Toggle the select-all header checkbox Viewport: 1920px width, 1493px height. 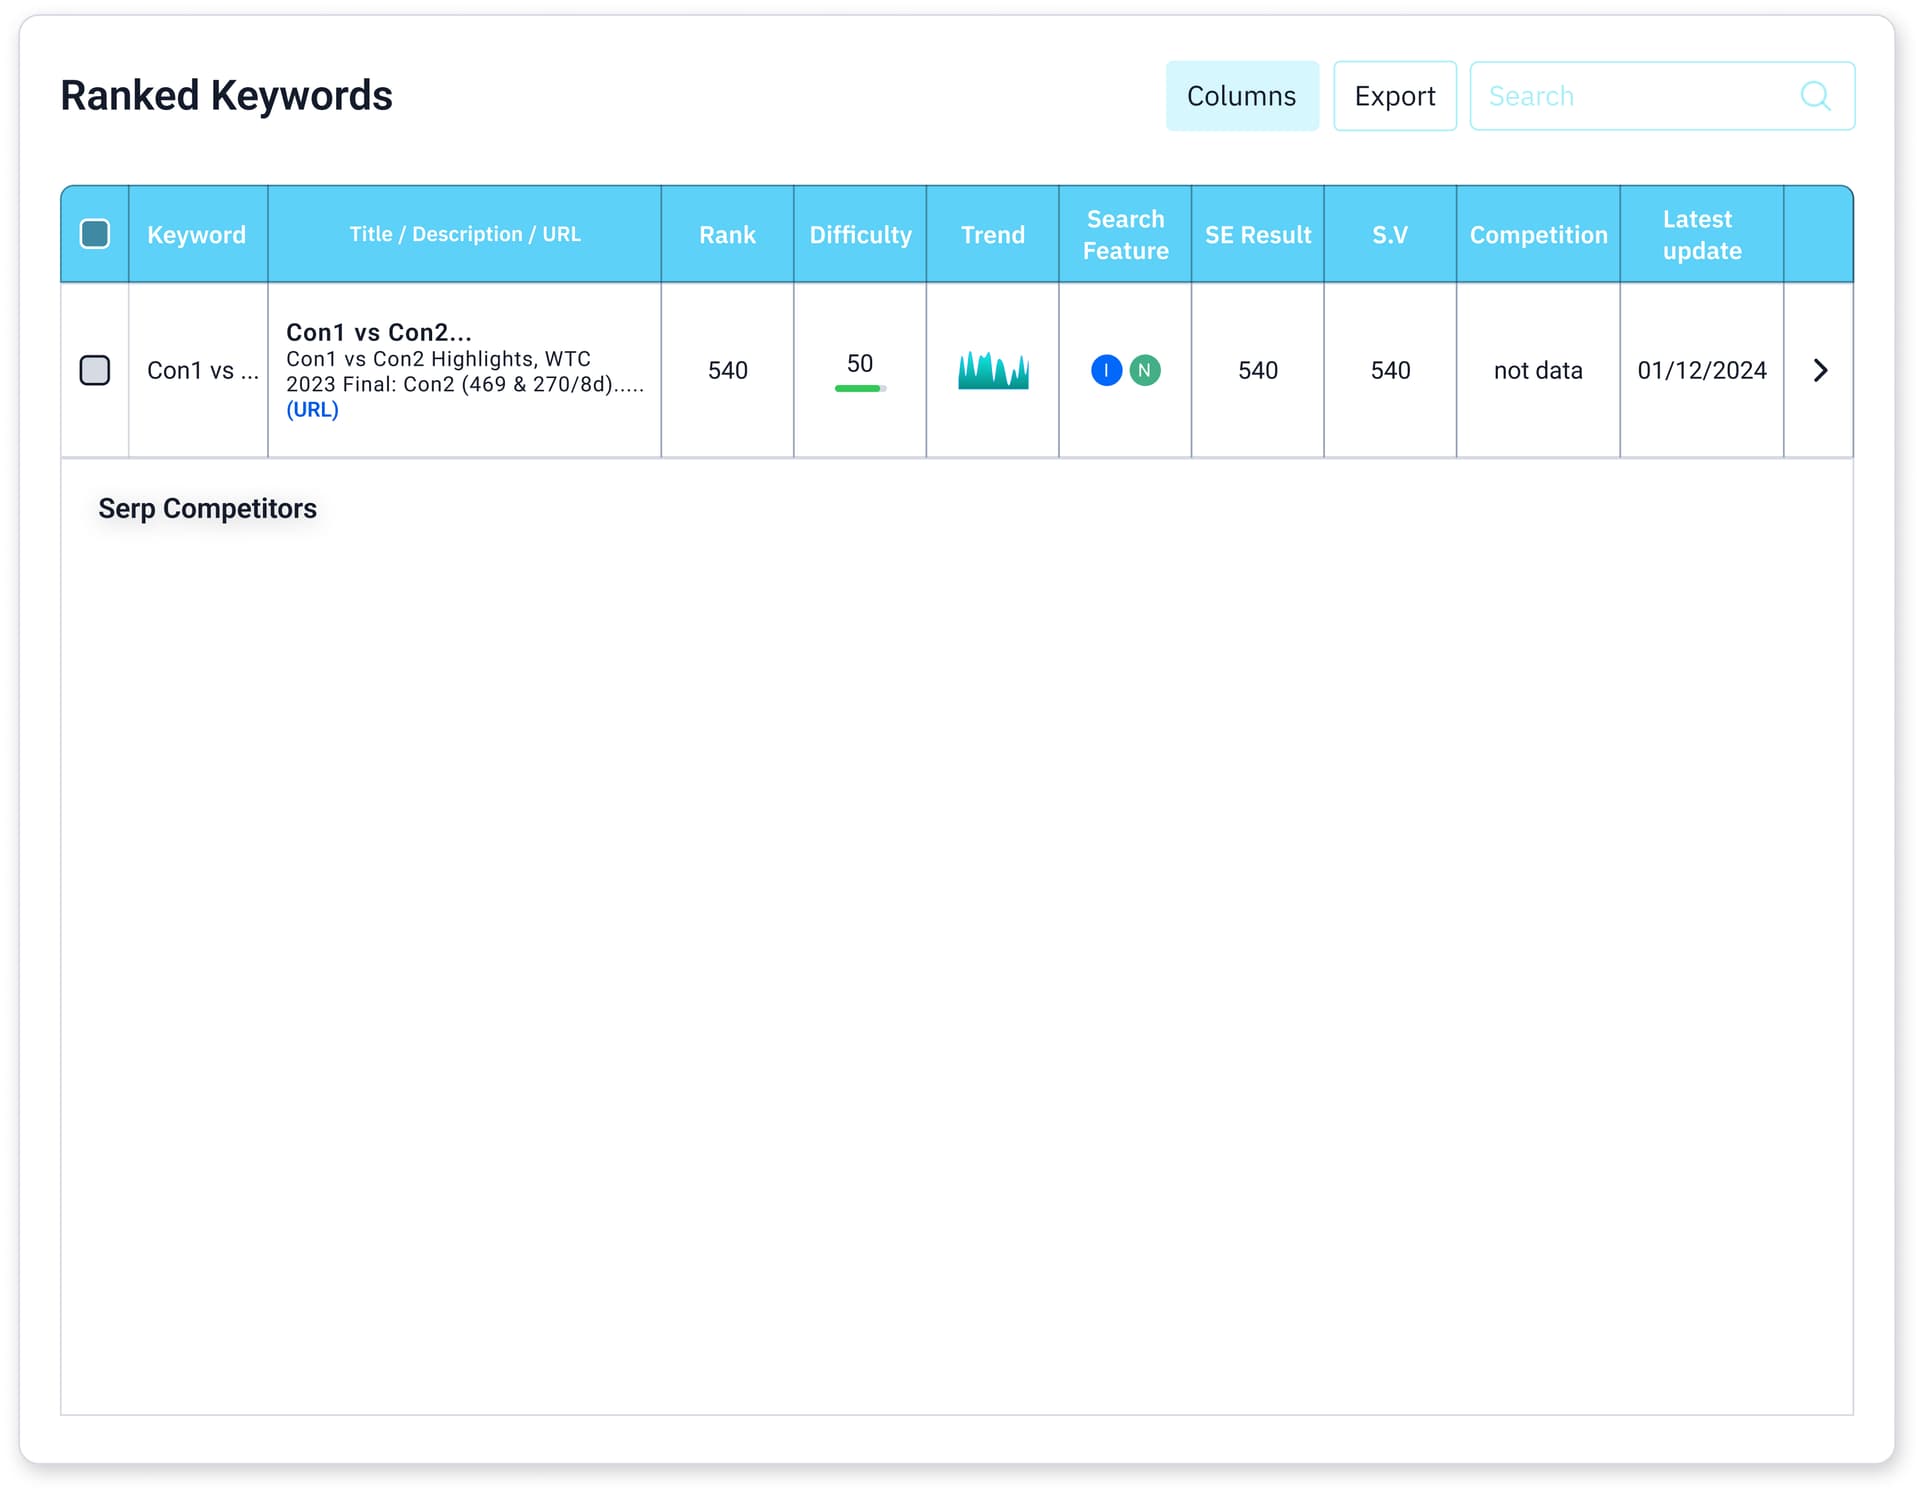[95, 234]
